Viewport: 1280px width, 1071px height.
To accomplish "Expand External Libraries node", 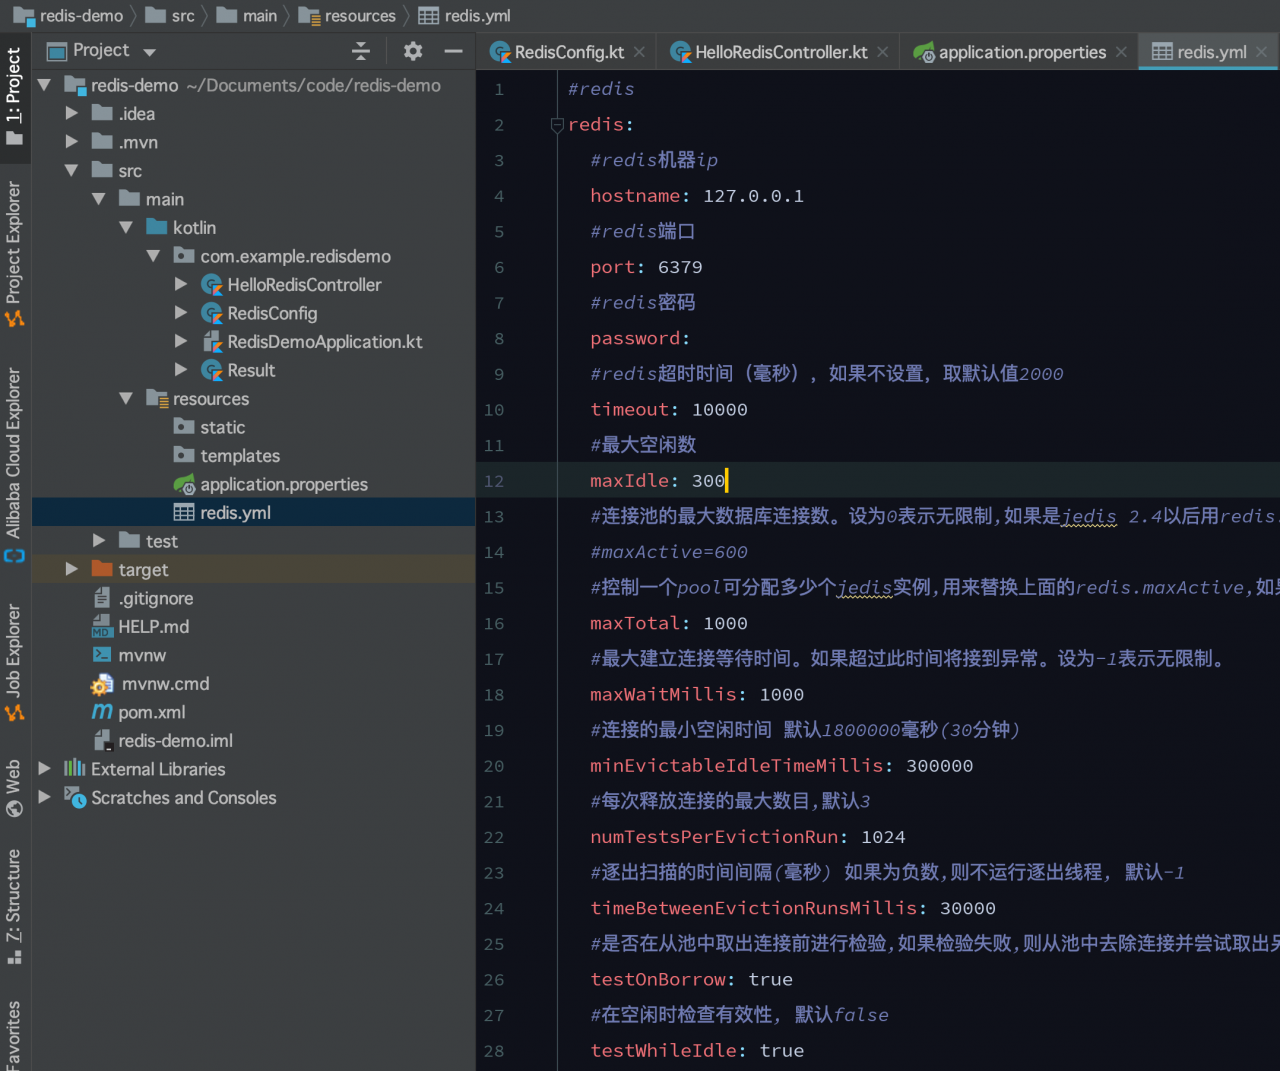I will (44, 768).
